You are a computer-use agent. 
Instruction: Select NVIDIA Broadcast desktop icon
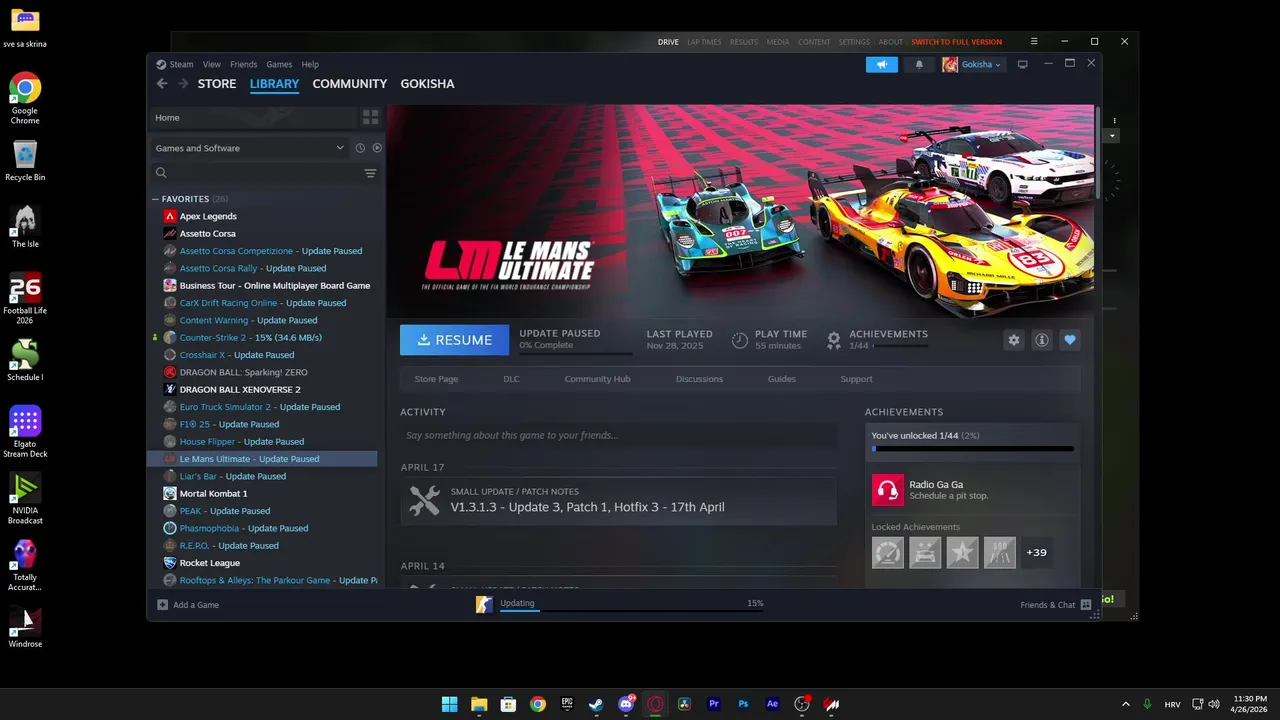[x=25, y=498]
